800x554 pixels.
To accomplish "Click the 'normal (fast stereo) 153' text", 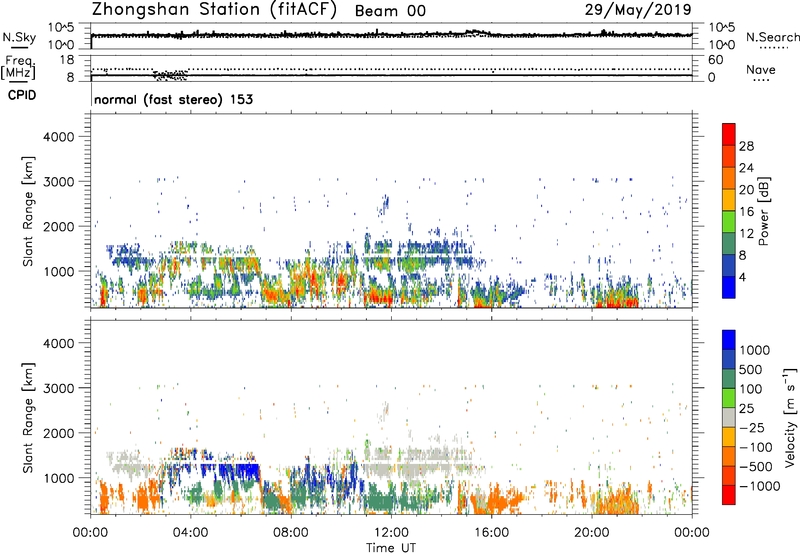I will [x=173, y=99].
